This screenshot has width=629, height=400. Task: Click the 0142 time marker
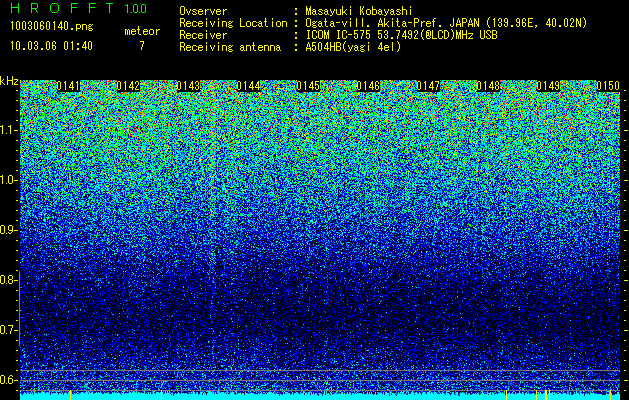(x=128, y=86)
